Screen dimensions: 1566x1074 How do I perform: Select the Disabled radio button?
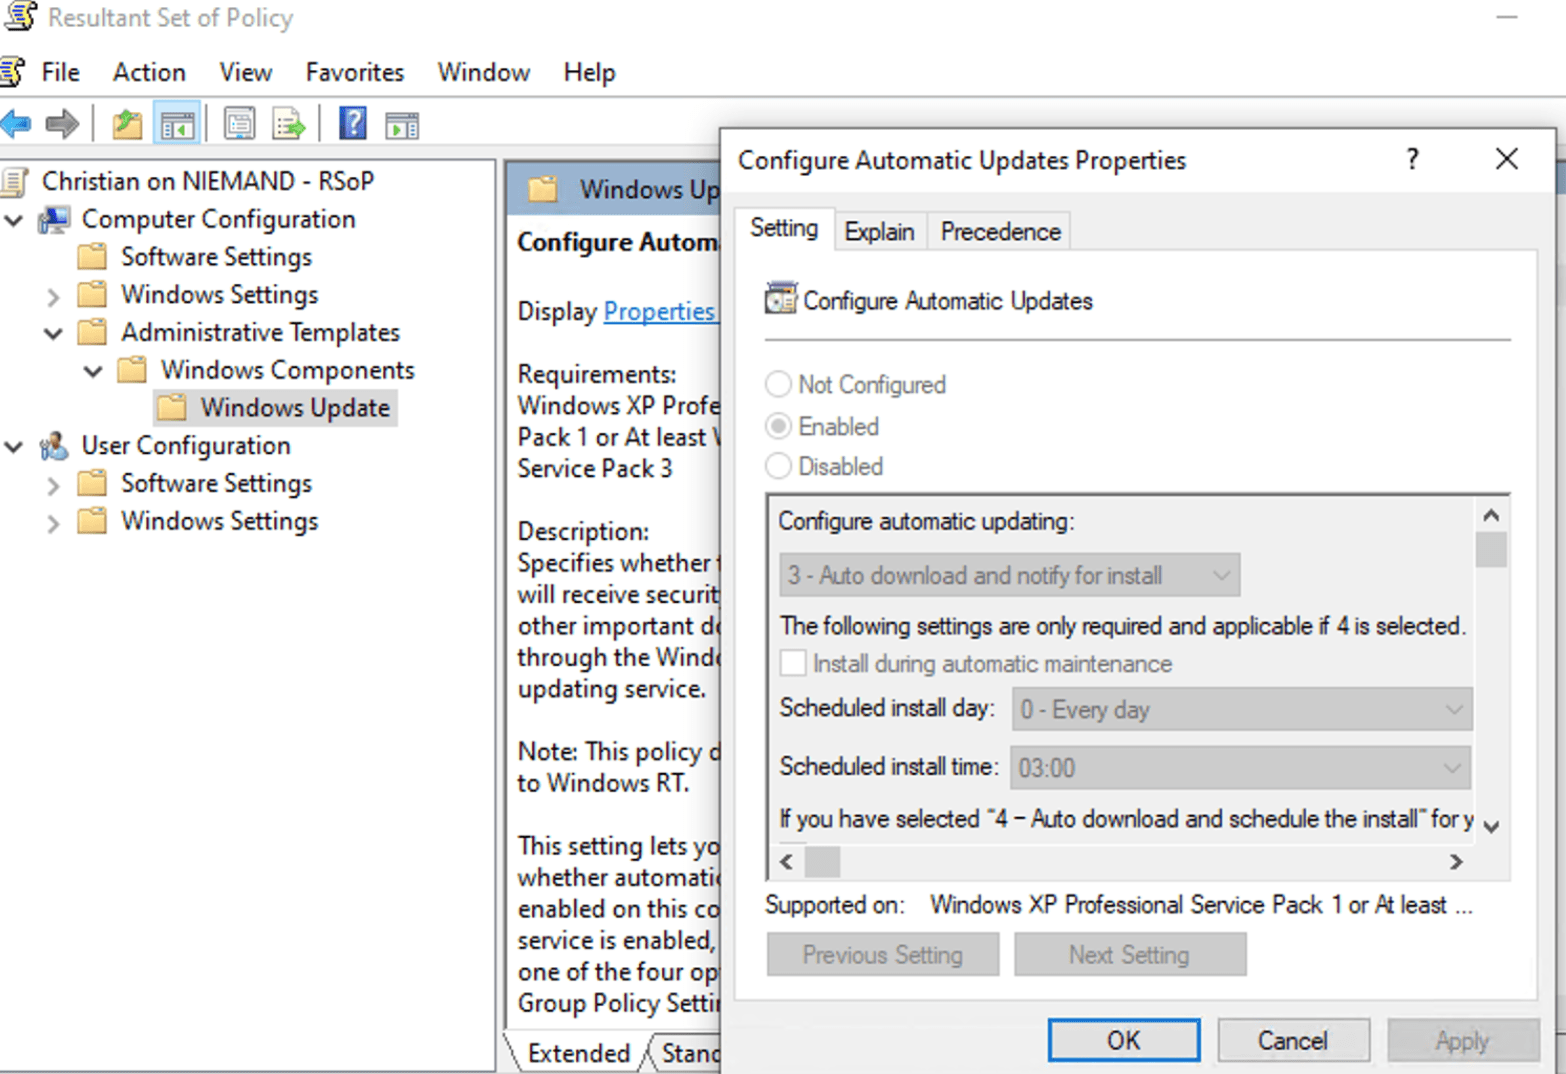click(778, 466)
